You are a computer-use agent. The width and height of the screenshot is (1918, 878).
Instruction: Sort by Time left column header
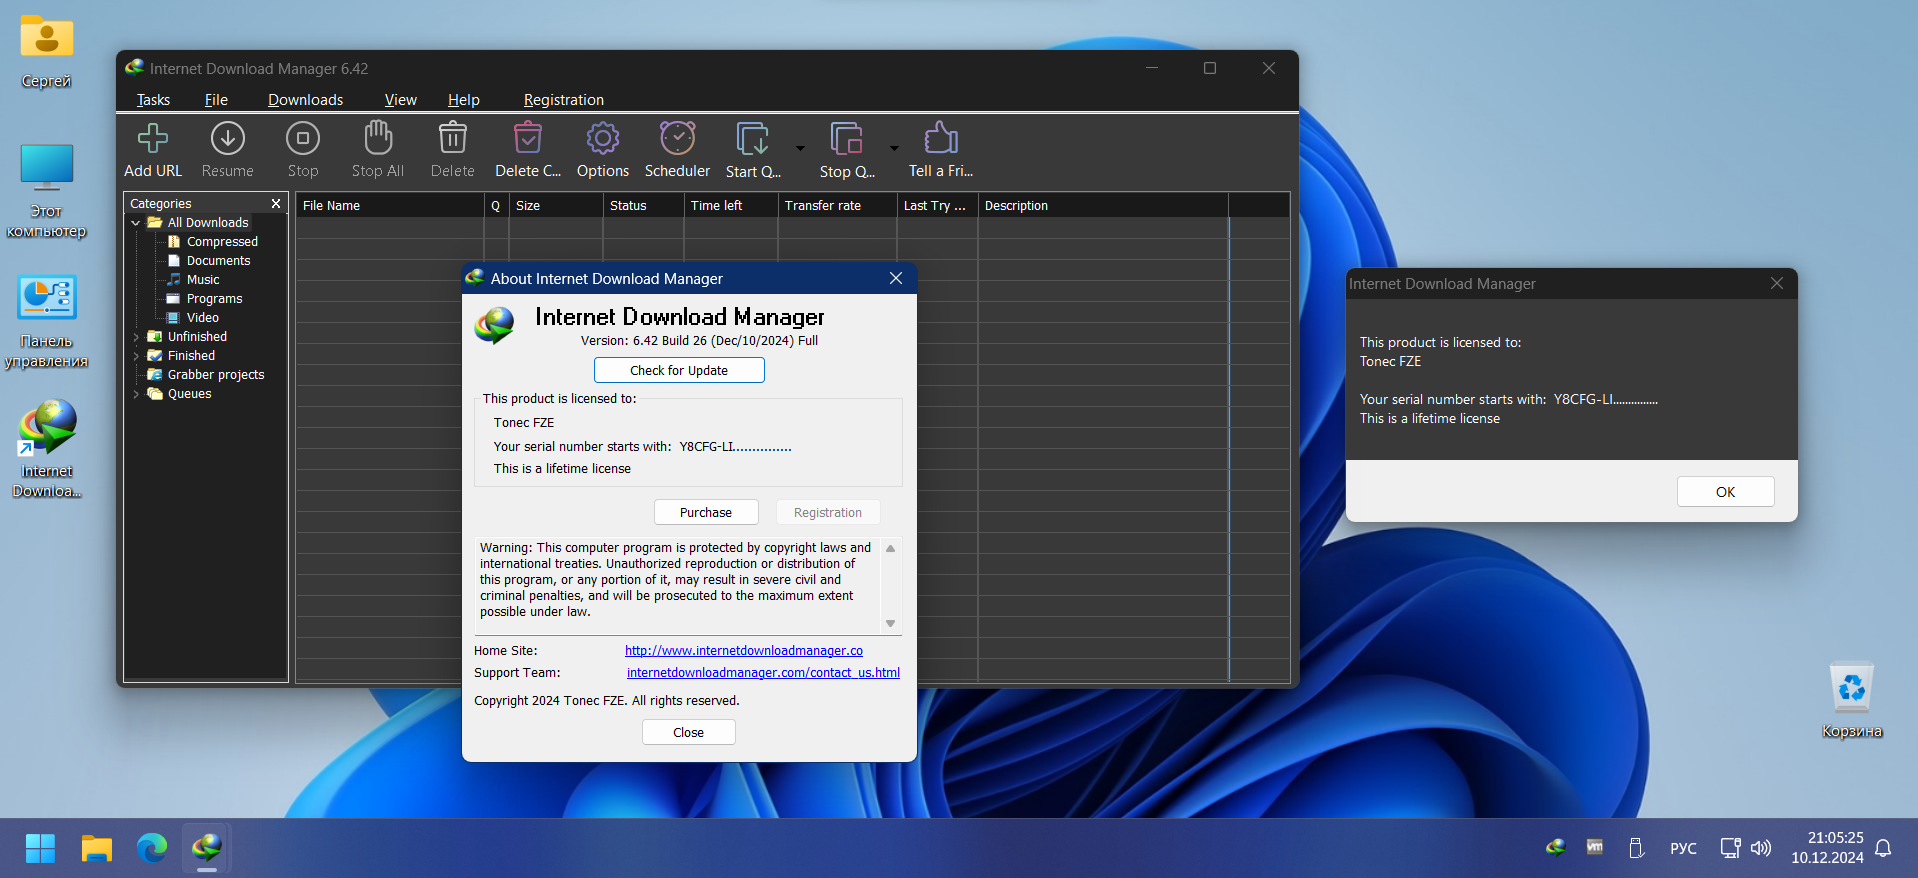(x=731, y=205)
